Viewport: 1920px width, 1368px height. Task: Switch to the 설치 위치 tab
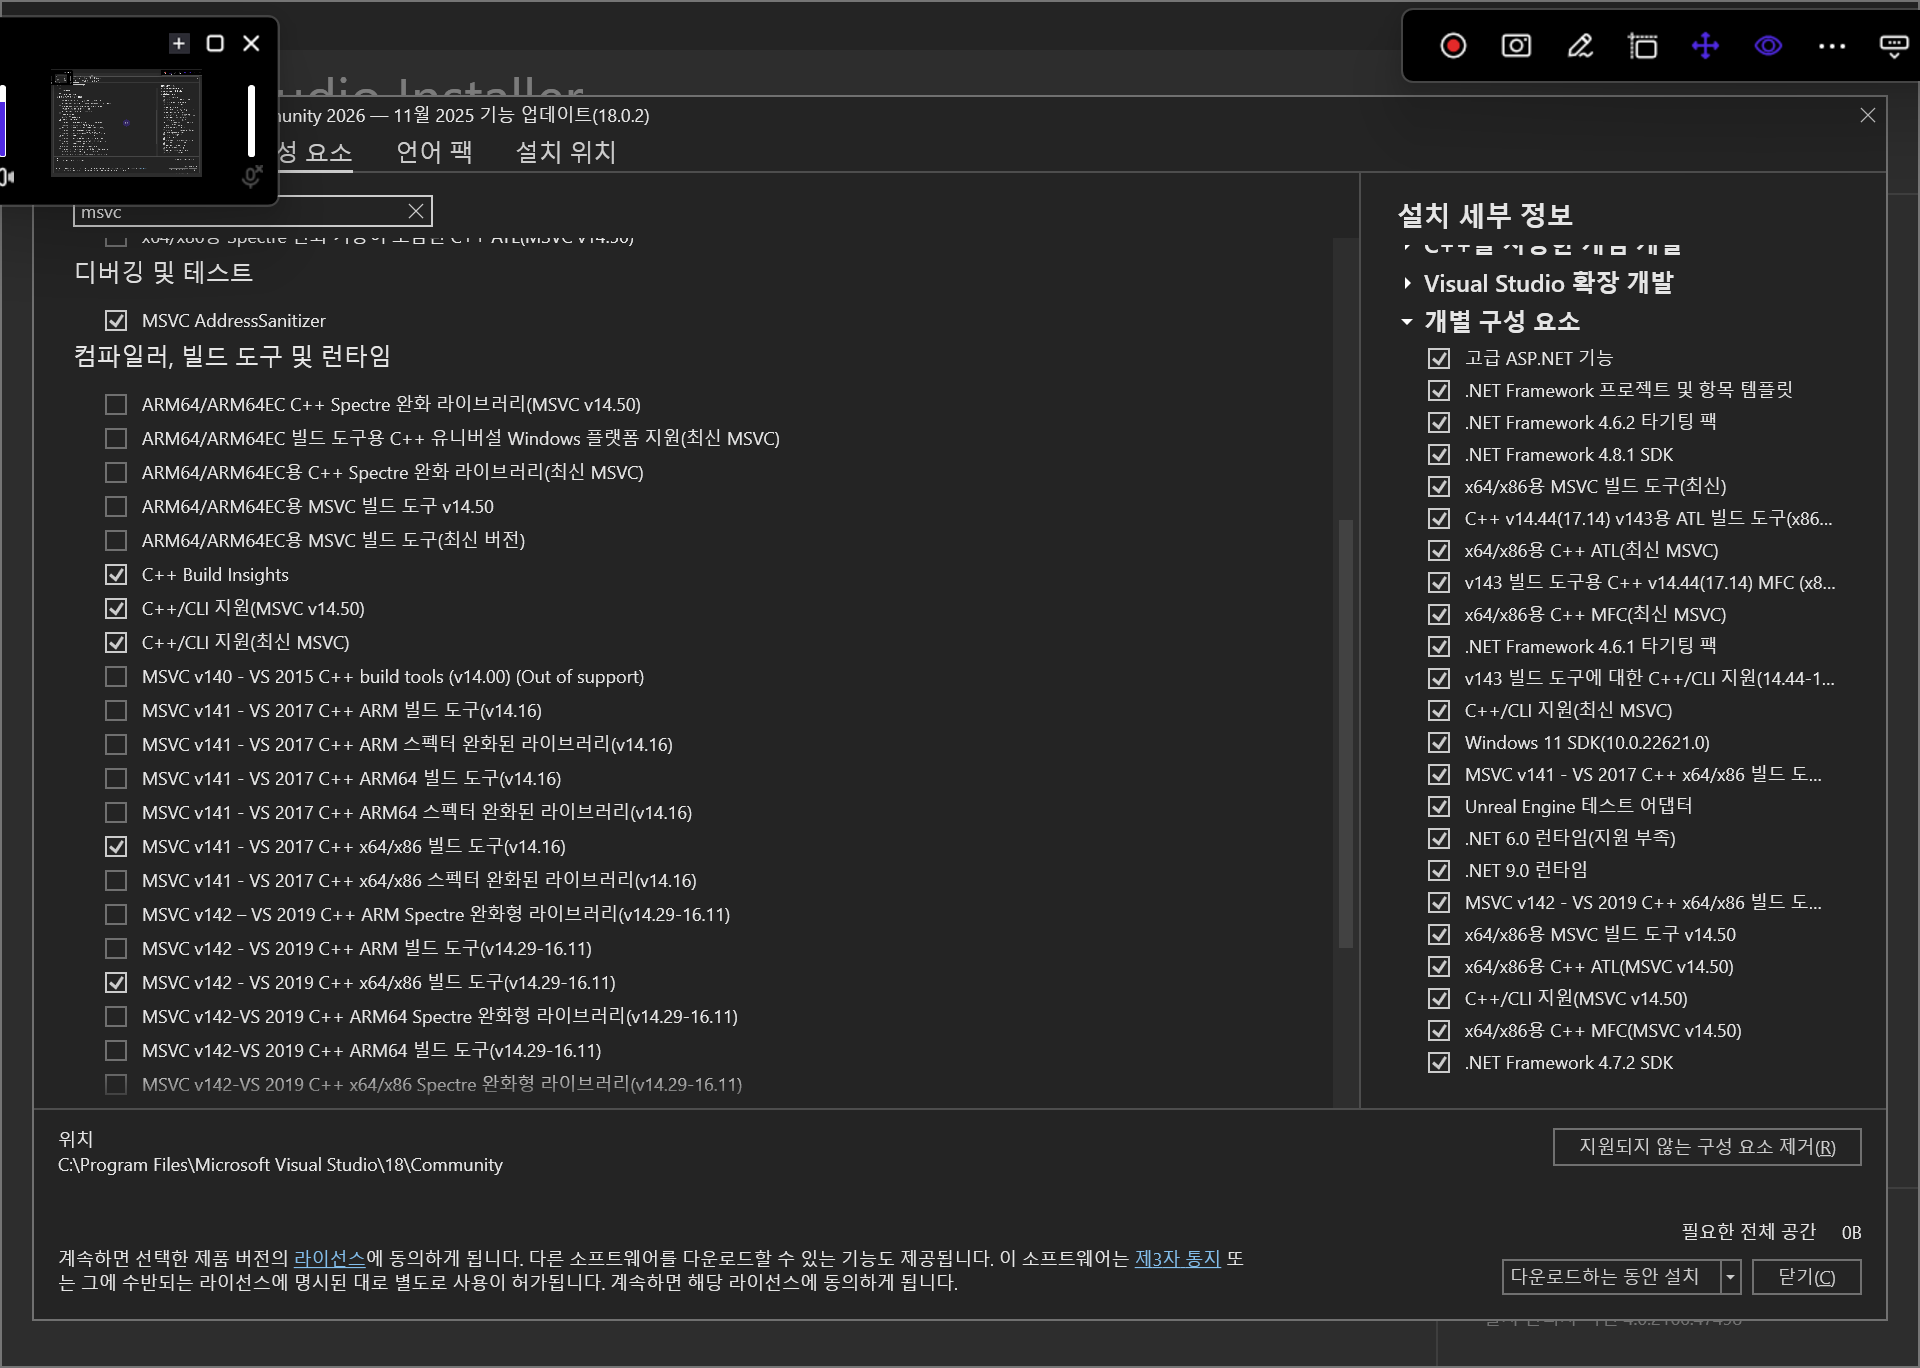[565, 152]
